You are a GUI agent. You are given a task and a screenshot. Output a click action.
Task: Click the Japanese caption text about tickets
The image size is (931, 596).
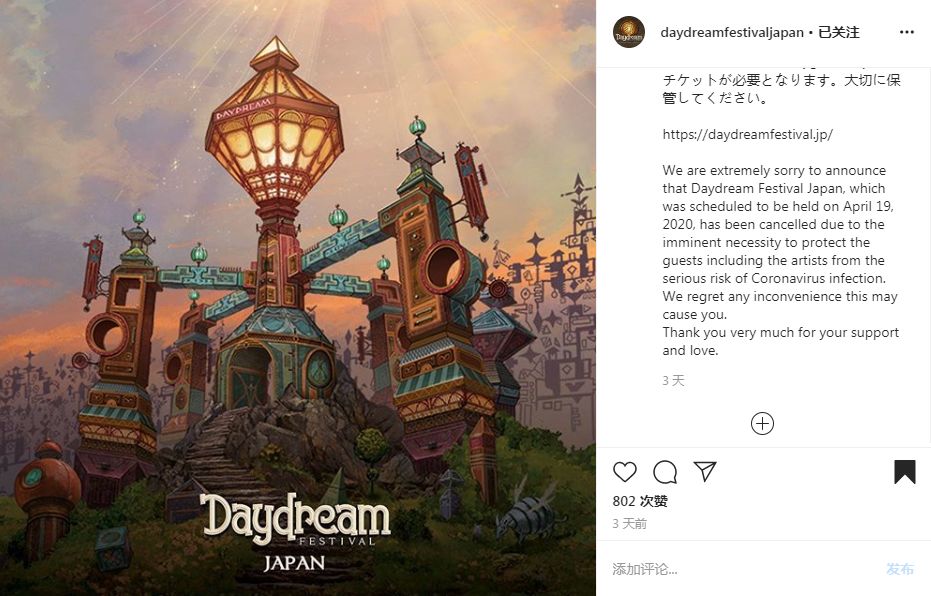coord(782,88)
